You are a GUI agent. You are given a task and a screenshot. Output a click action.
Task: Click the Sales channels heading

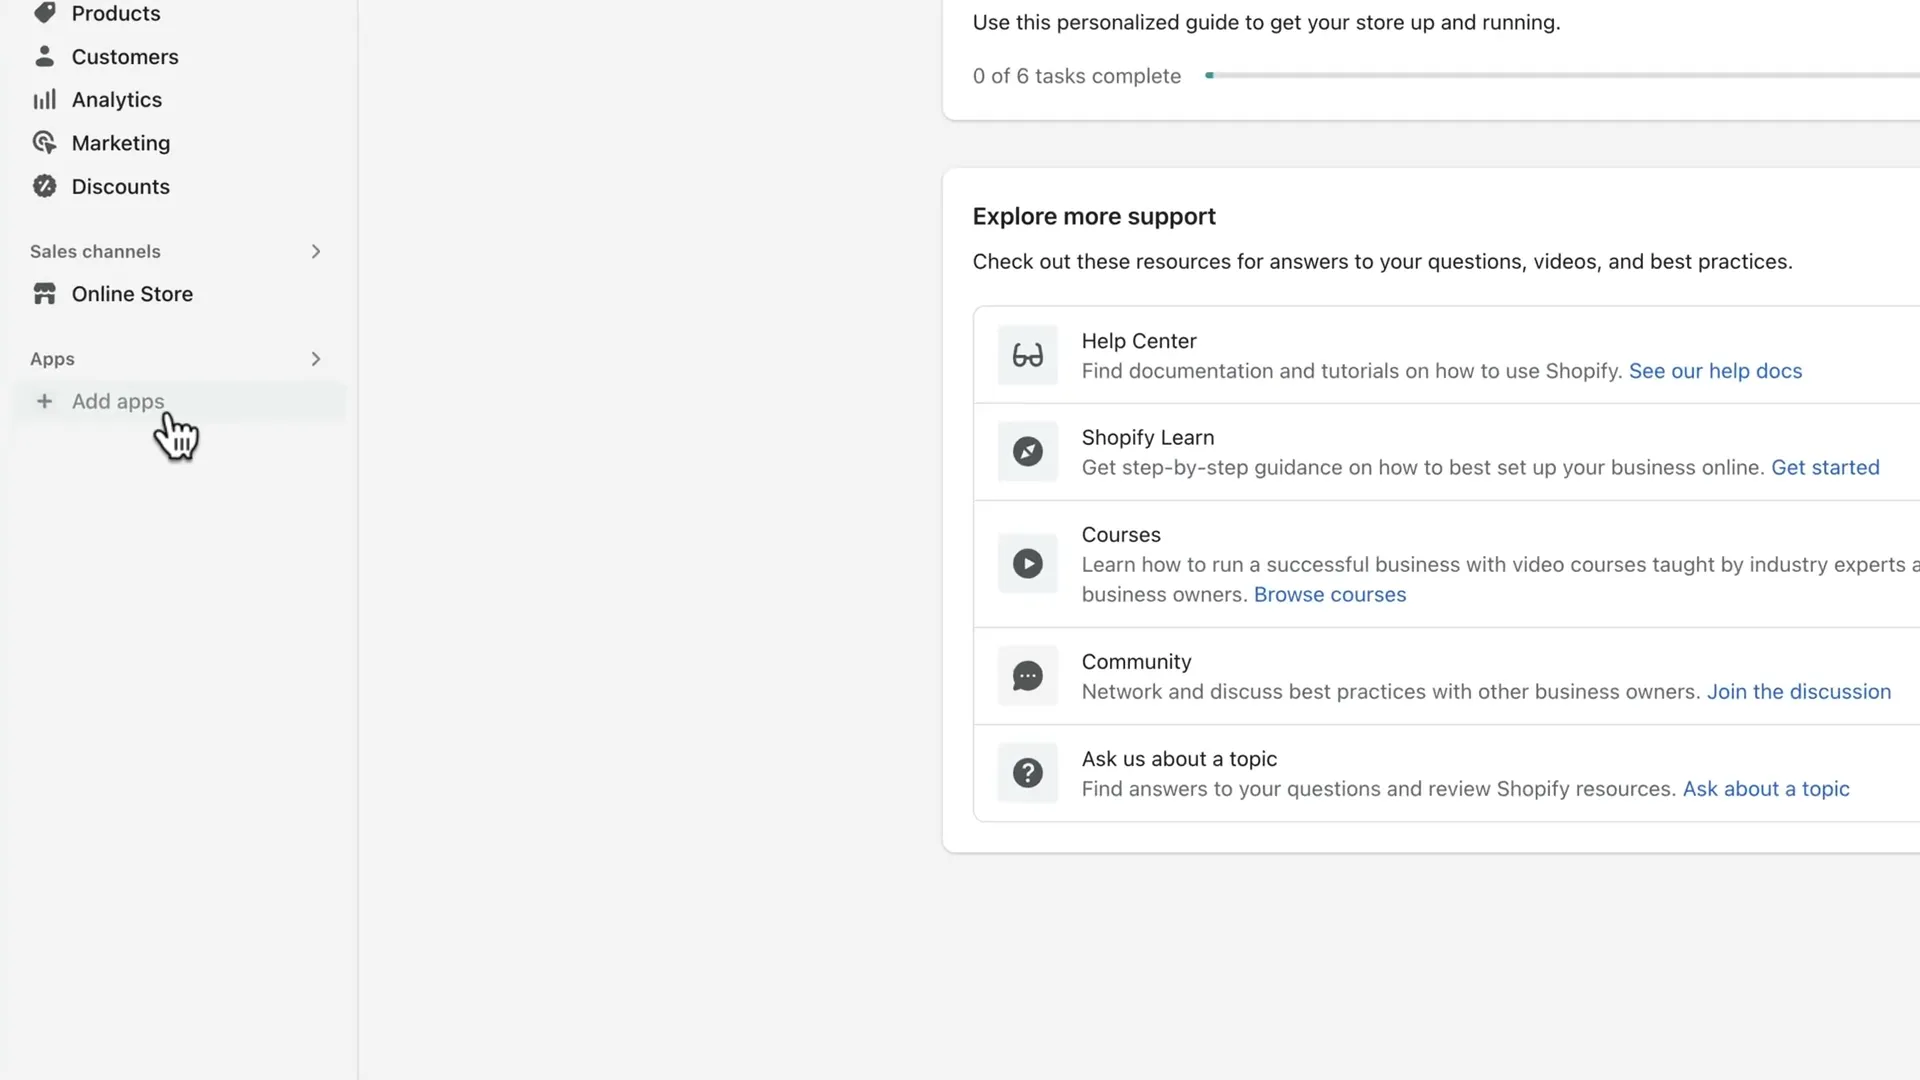[x=95, y=252]
